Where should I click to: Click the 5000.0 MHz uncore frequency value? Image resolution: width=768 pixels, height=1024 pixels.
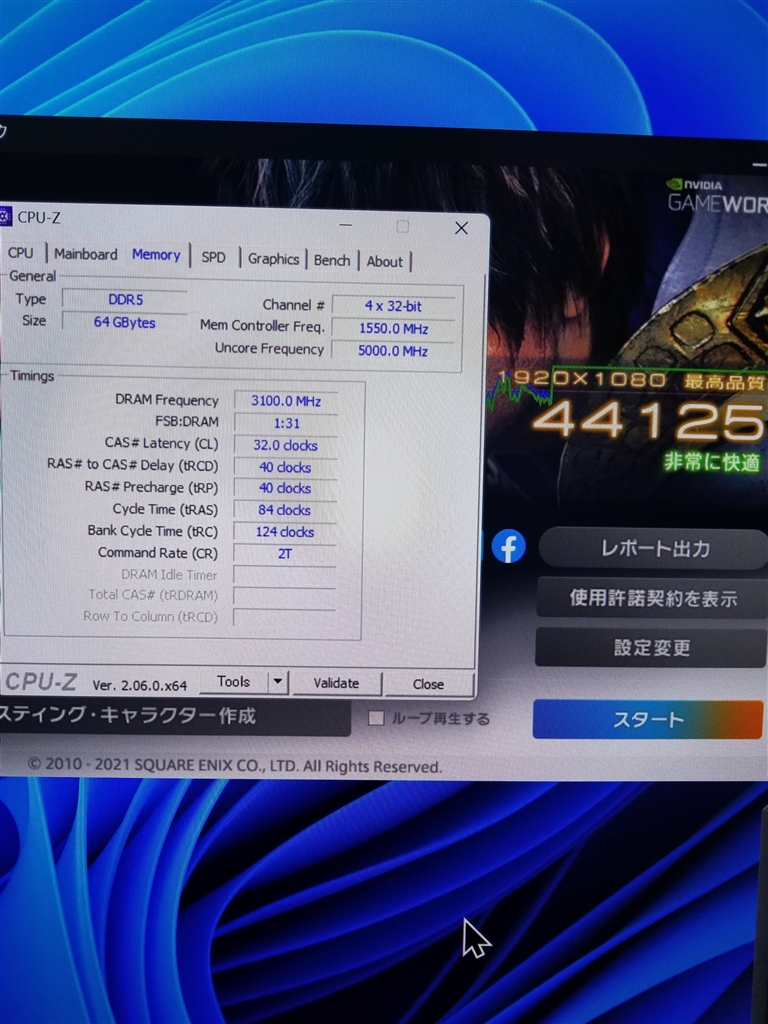[x=393, y=351]
